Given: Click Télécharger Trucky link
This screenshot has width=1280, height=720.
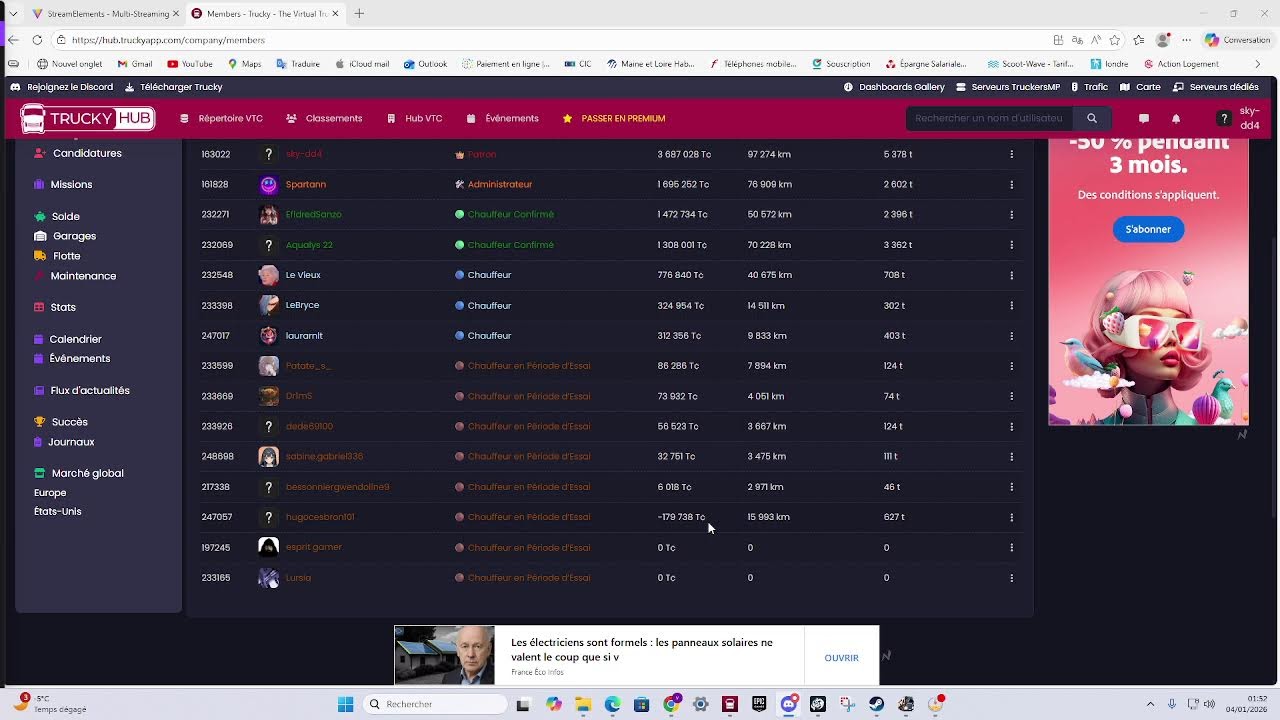Looking at the screenshot, I should coord(174,87).
